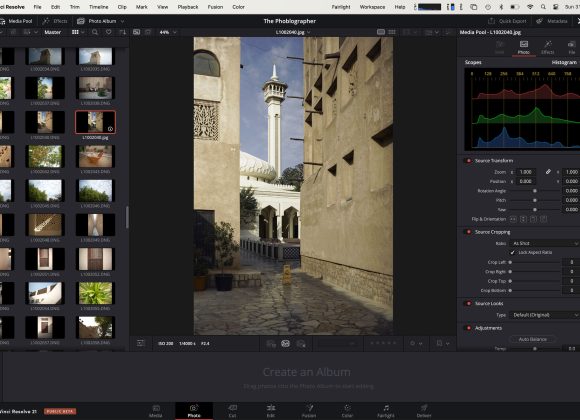Click the Crop Bottom slider handle
580x420 pixels.
tap(510, 290)
